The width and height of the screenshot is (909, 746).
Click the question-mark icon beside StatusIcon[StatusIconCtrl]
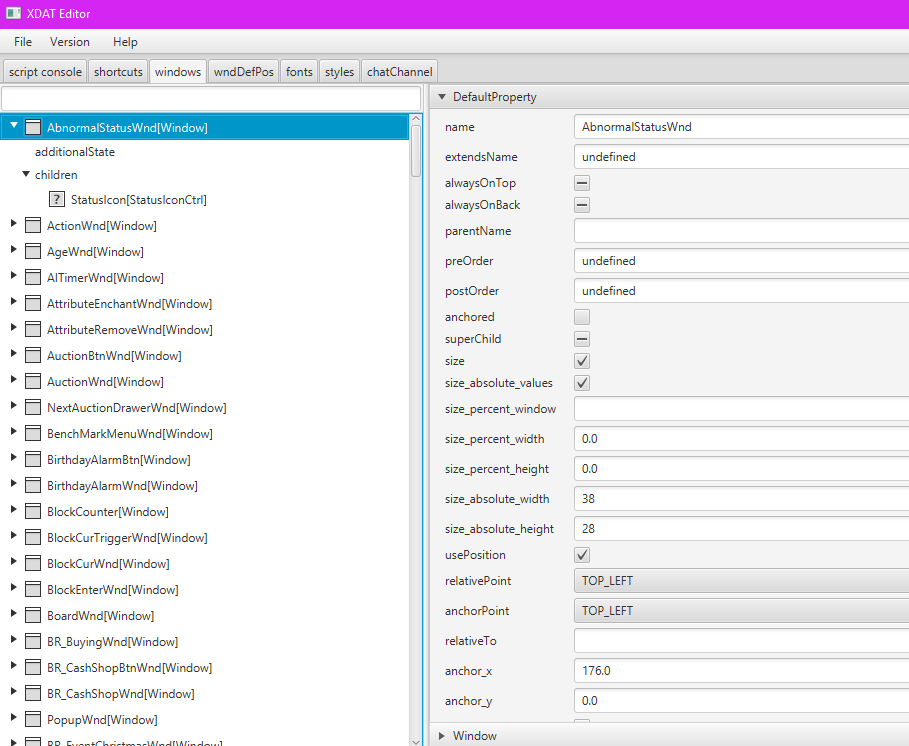(x=56, y=199)
